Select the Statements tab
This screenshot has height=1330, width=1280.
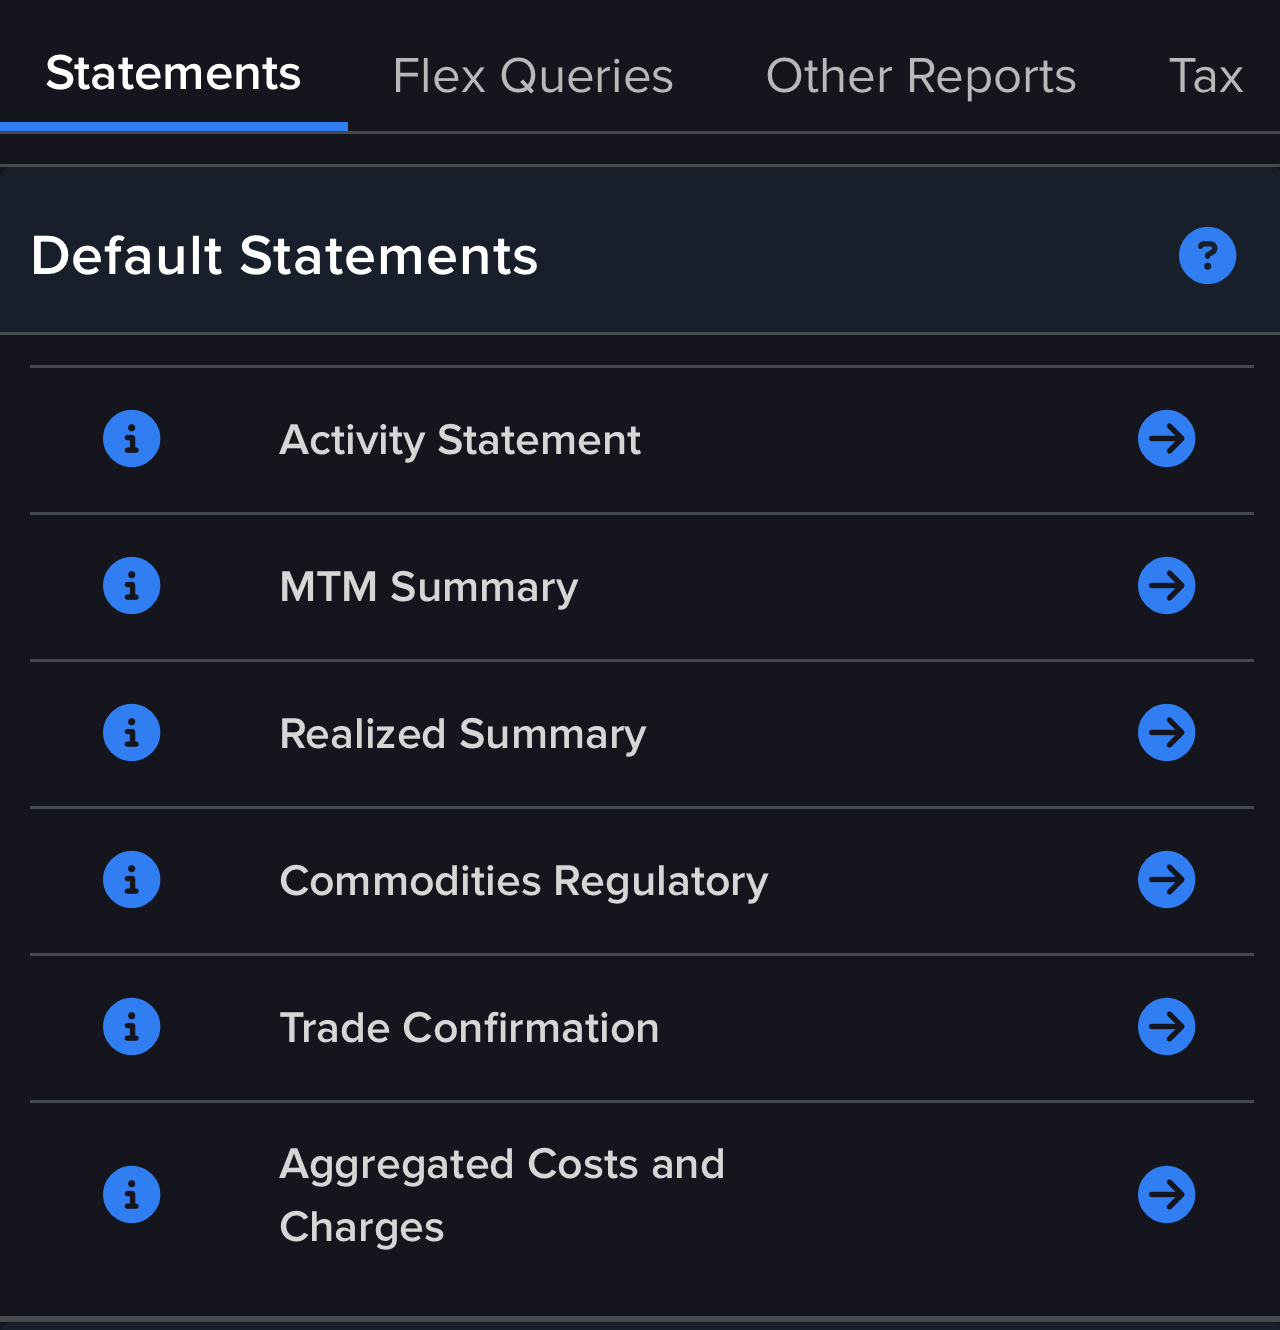tap(173, 74)
